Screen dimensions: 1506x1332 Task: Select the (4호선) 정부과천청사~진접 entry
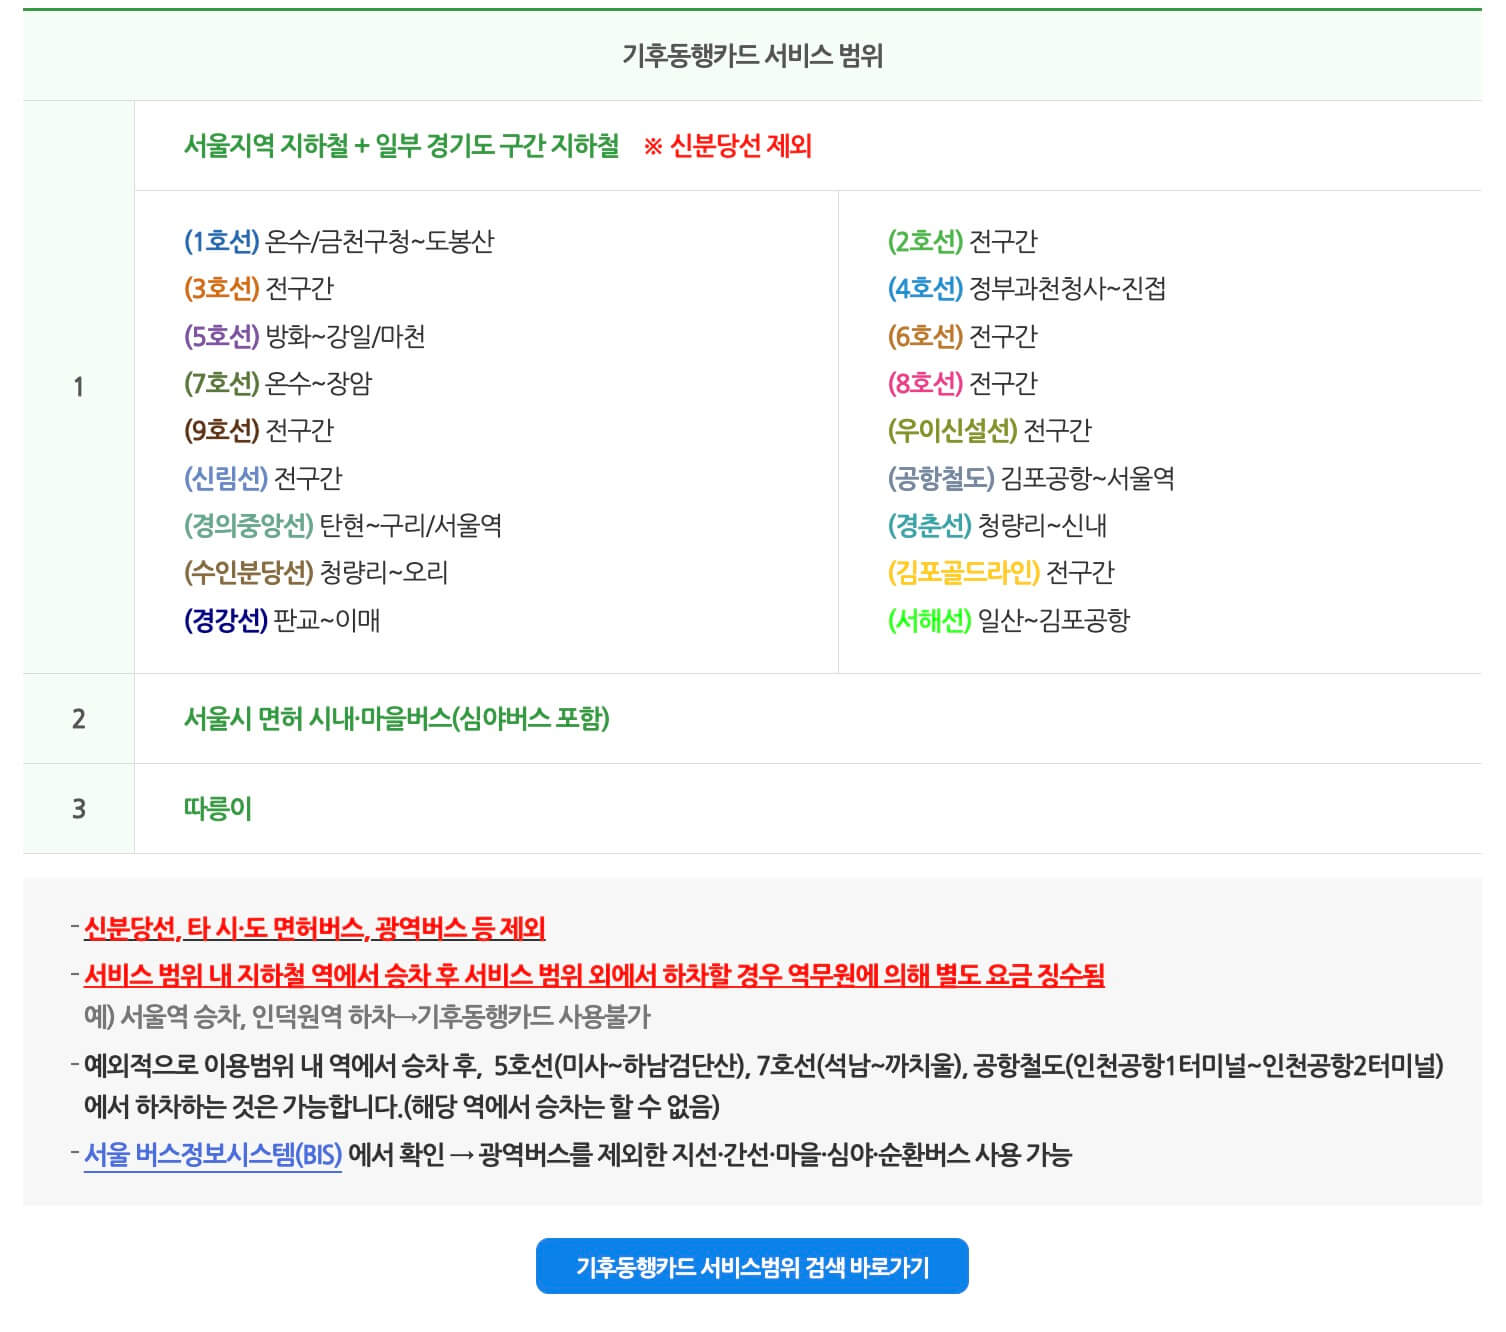click(x=1027, y=288)
